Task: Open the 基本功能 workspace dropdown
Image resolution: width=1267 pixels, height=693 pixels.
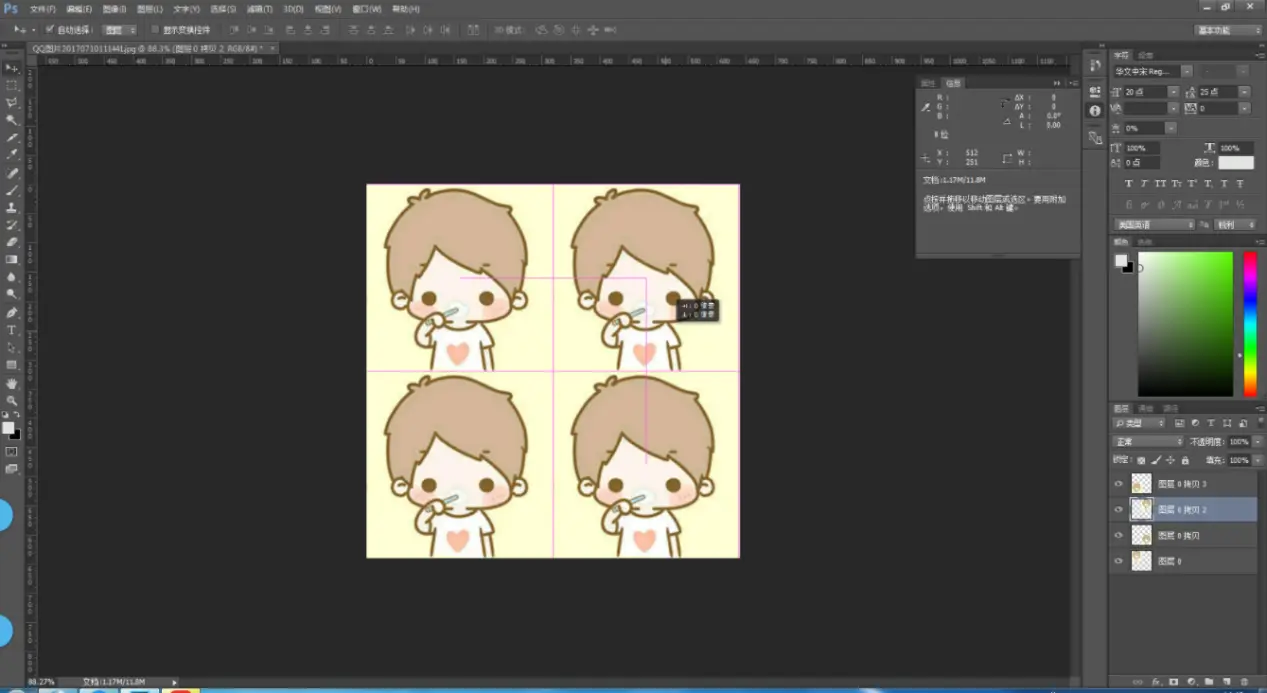Action: coord(1229,30)
